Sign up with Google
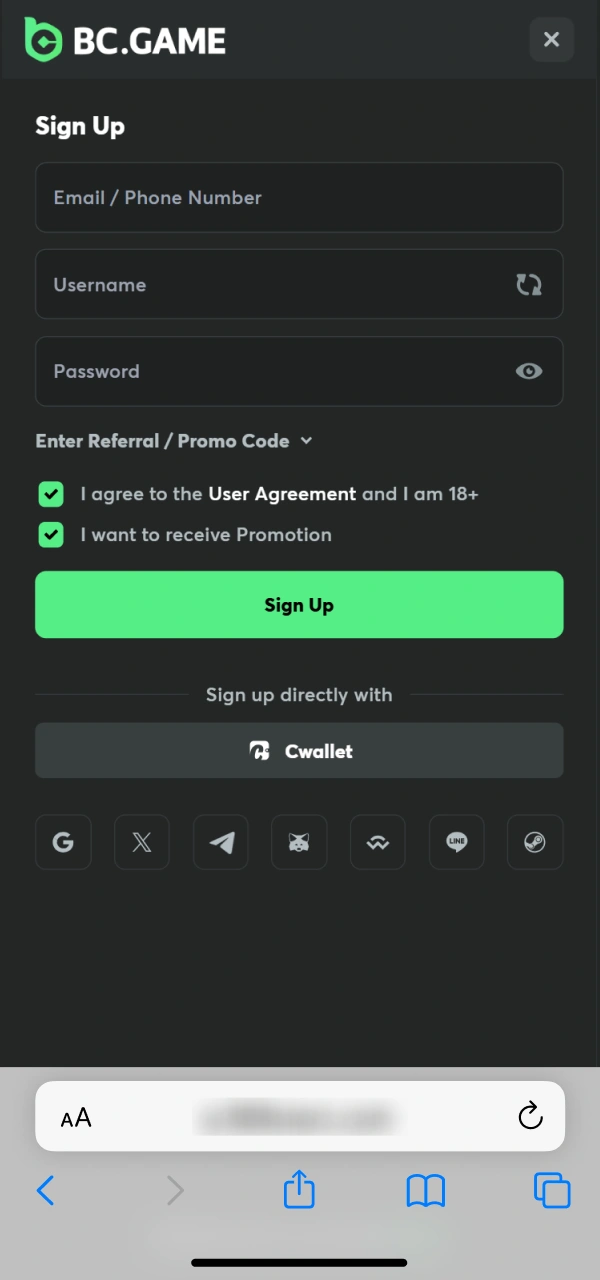The image size is (600, 1280). pos(63,842)
